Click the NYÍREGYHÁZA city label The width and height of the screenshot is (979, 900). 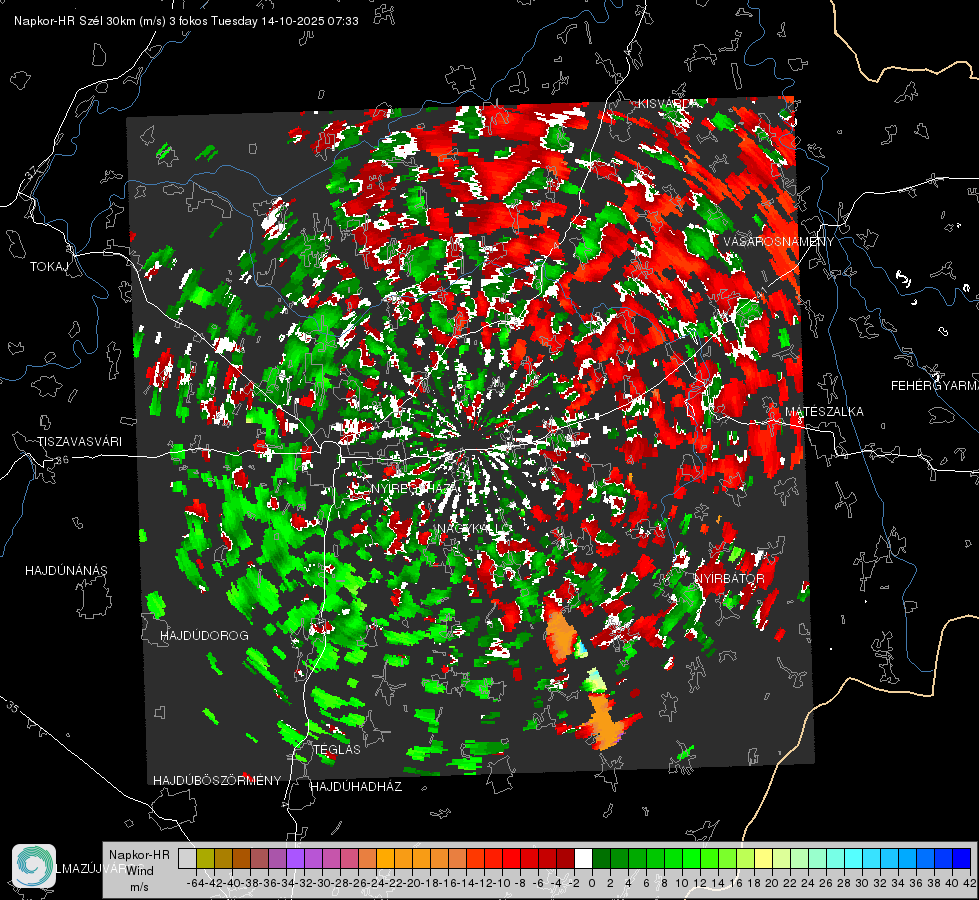click(415, 488)
